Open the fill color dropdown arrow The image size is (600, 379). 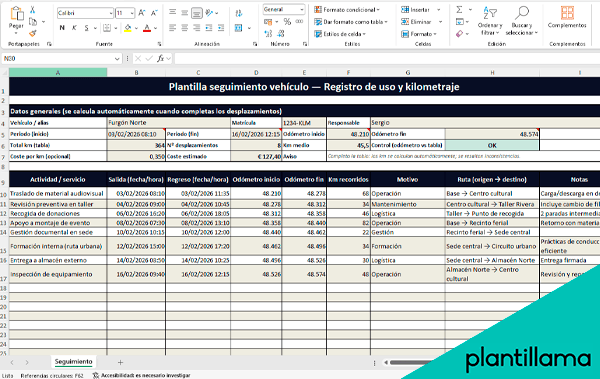(x=136, y=28)
